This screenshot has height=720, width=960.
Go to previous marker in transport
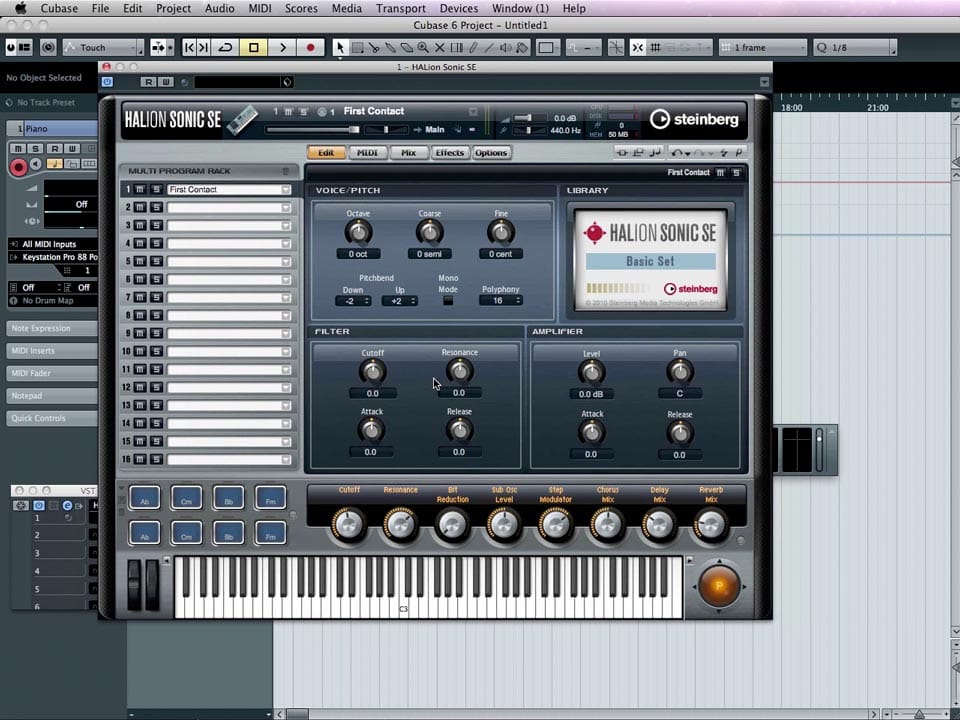(x=189, y=47)
